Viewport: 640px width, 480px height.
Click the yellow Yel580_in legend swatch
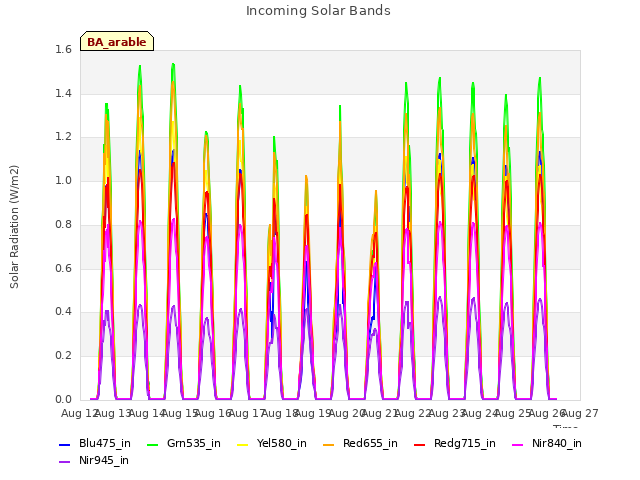pos(242,444)
